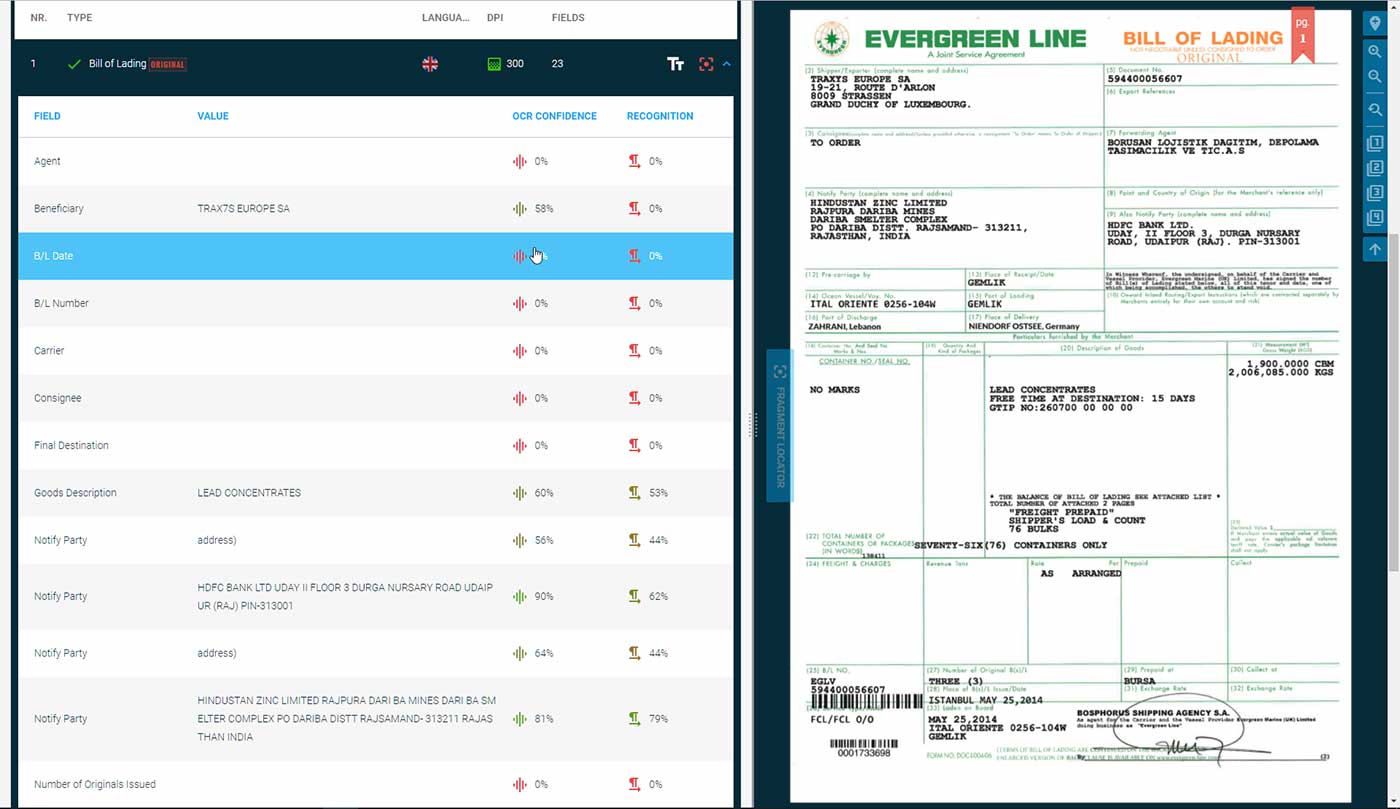Sort by the OCR Confidence column header
This screenshot has height=809, width=1400.
[554, 116]
